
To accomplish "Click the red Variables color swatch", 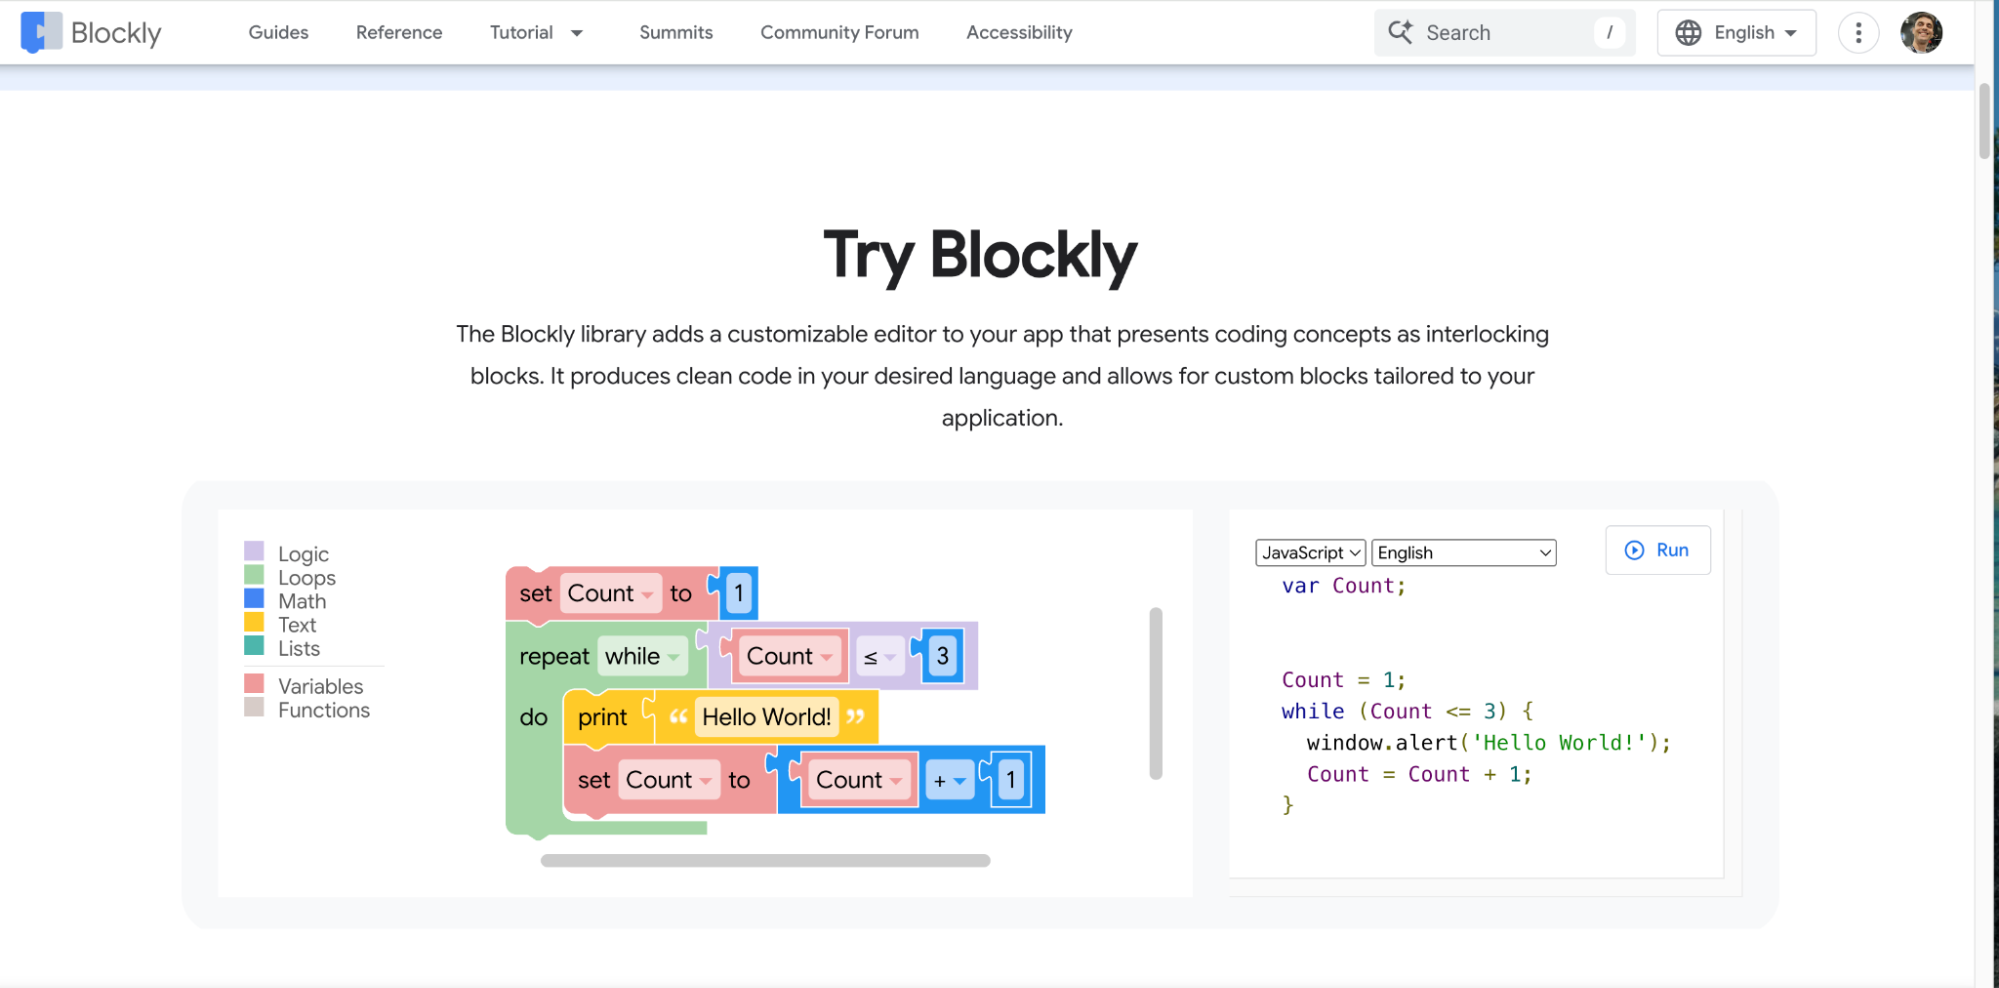I will pyautogui.click(x=254, y=683).
